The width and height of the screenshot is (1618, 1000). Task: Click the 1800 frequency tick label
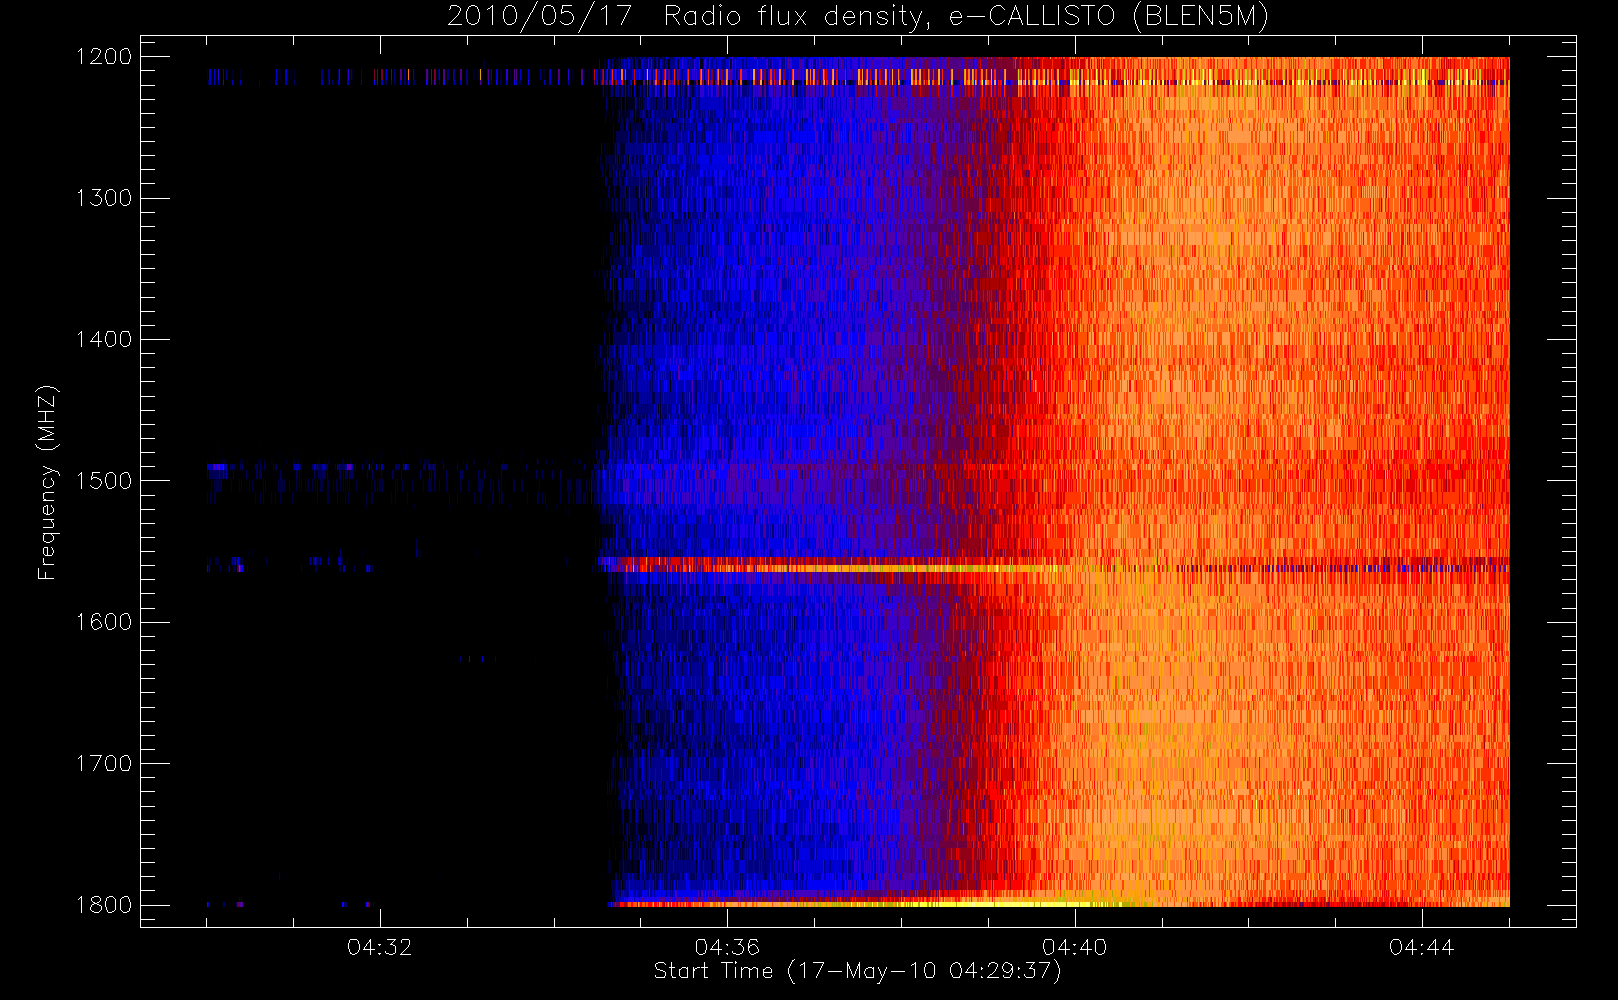coord(104,905)
